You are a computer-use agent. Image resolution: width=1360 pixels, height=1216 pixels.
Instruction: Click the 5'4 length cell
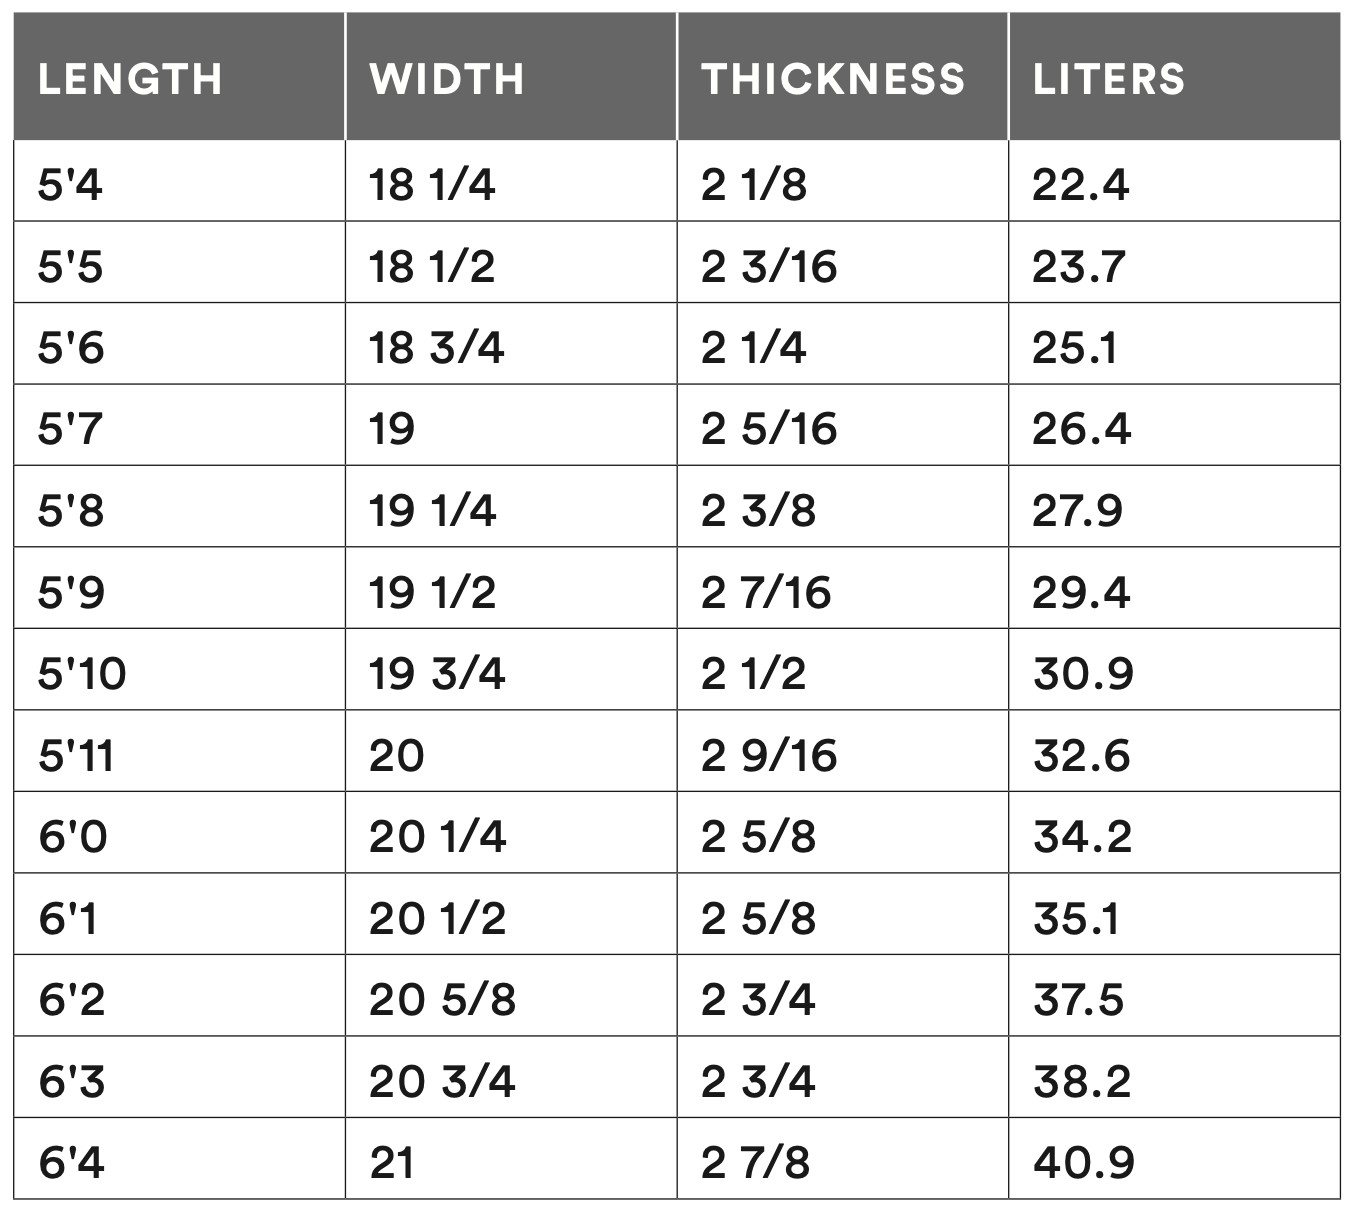point(70,185)
